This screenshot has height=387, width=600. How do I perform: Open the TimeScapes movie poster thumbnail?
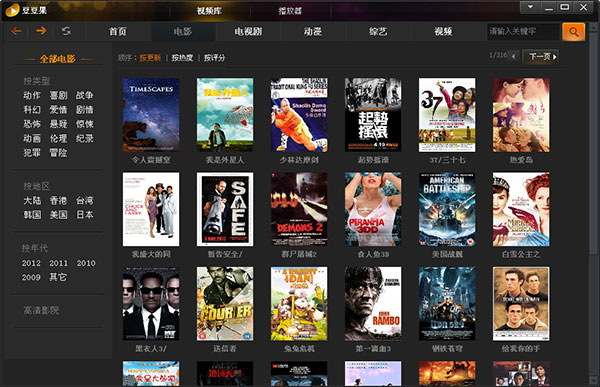tap(151, 115)
